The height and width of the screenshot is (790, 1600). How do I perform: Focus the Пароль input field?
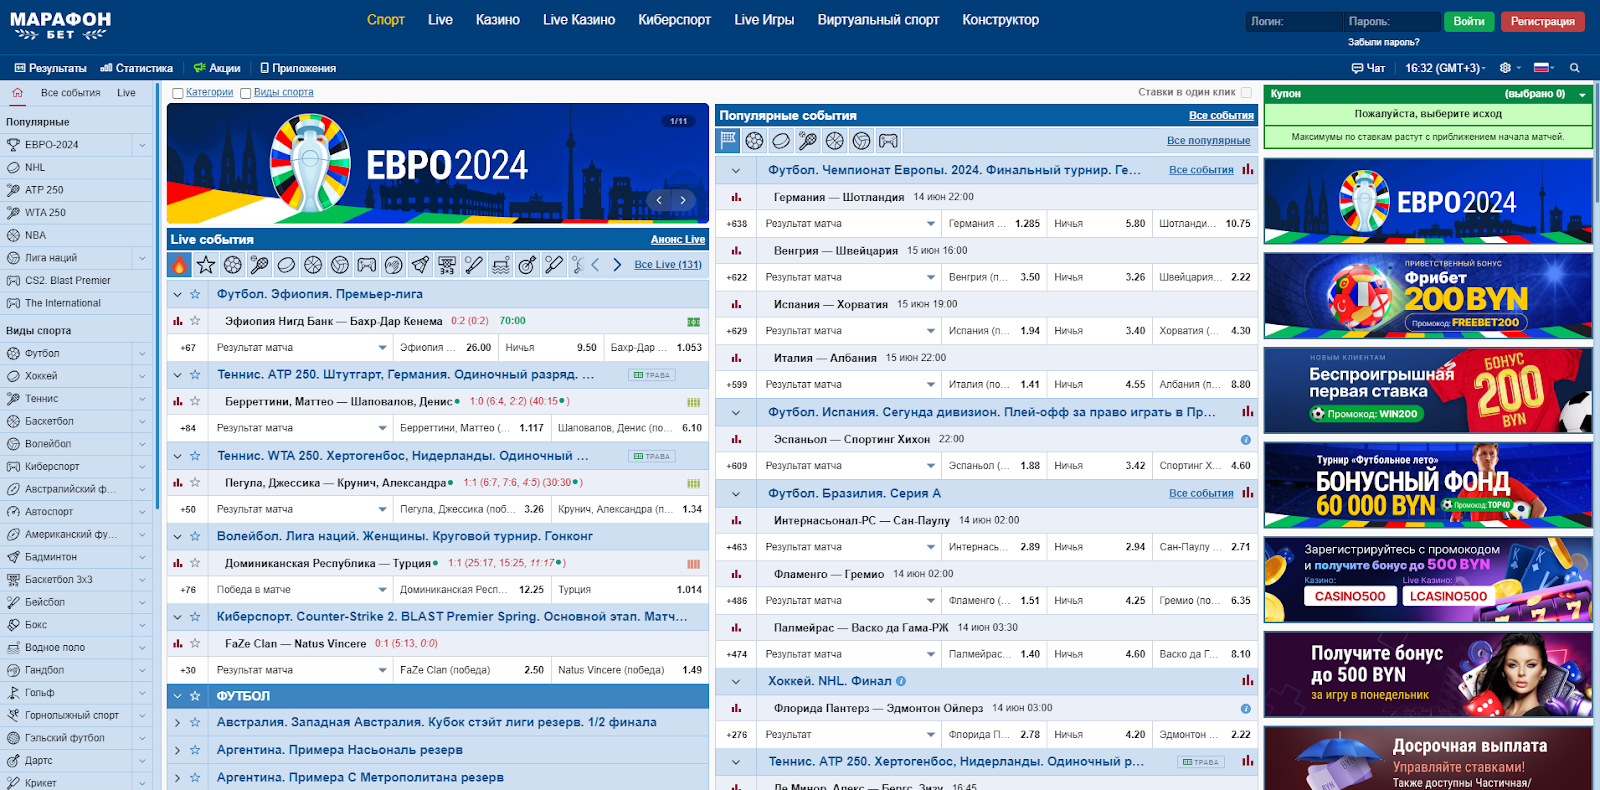click(1391, 21)
